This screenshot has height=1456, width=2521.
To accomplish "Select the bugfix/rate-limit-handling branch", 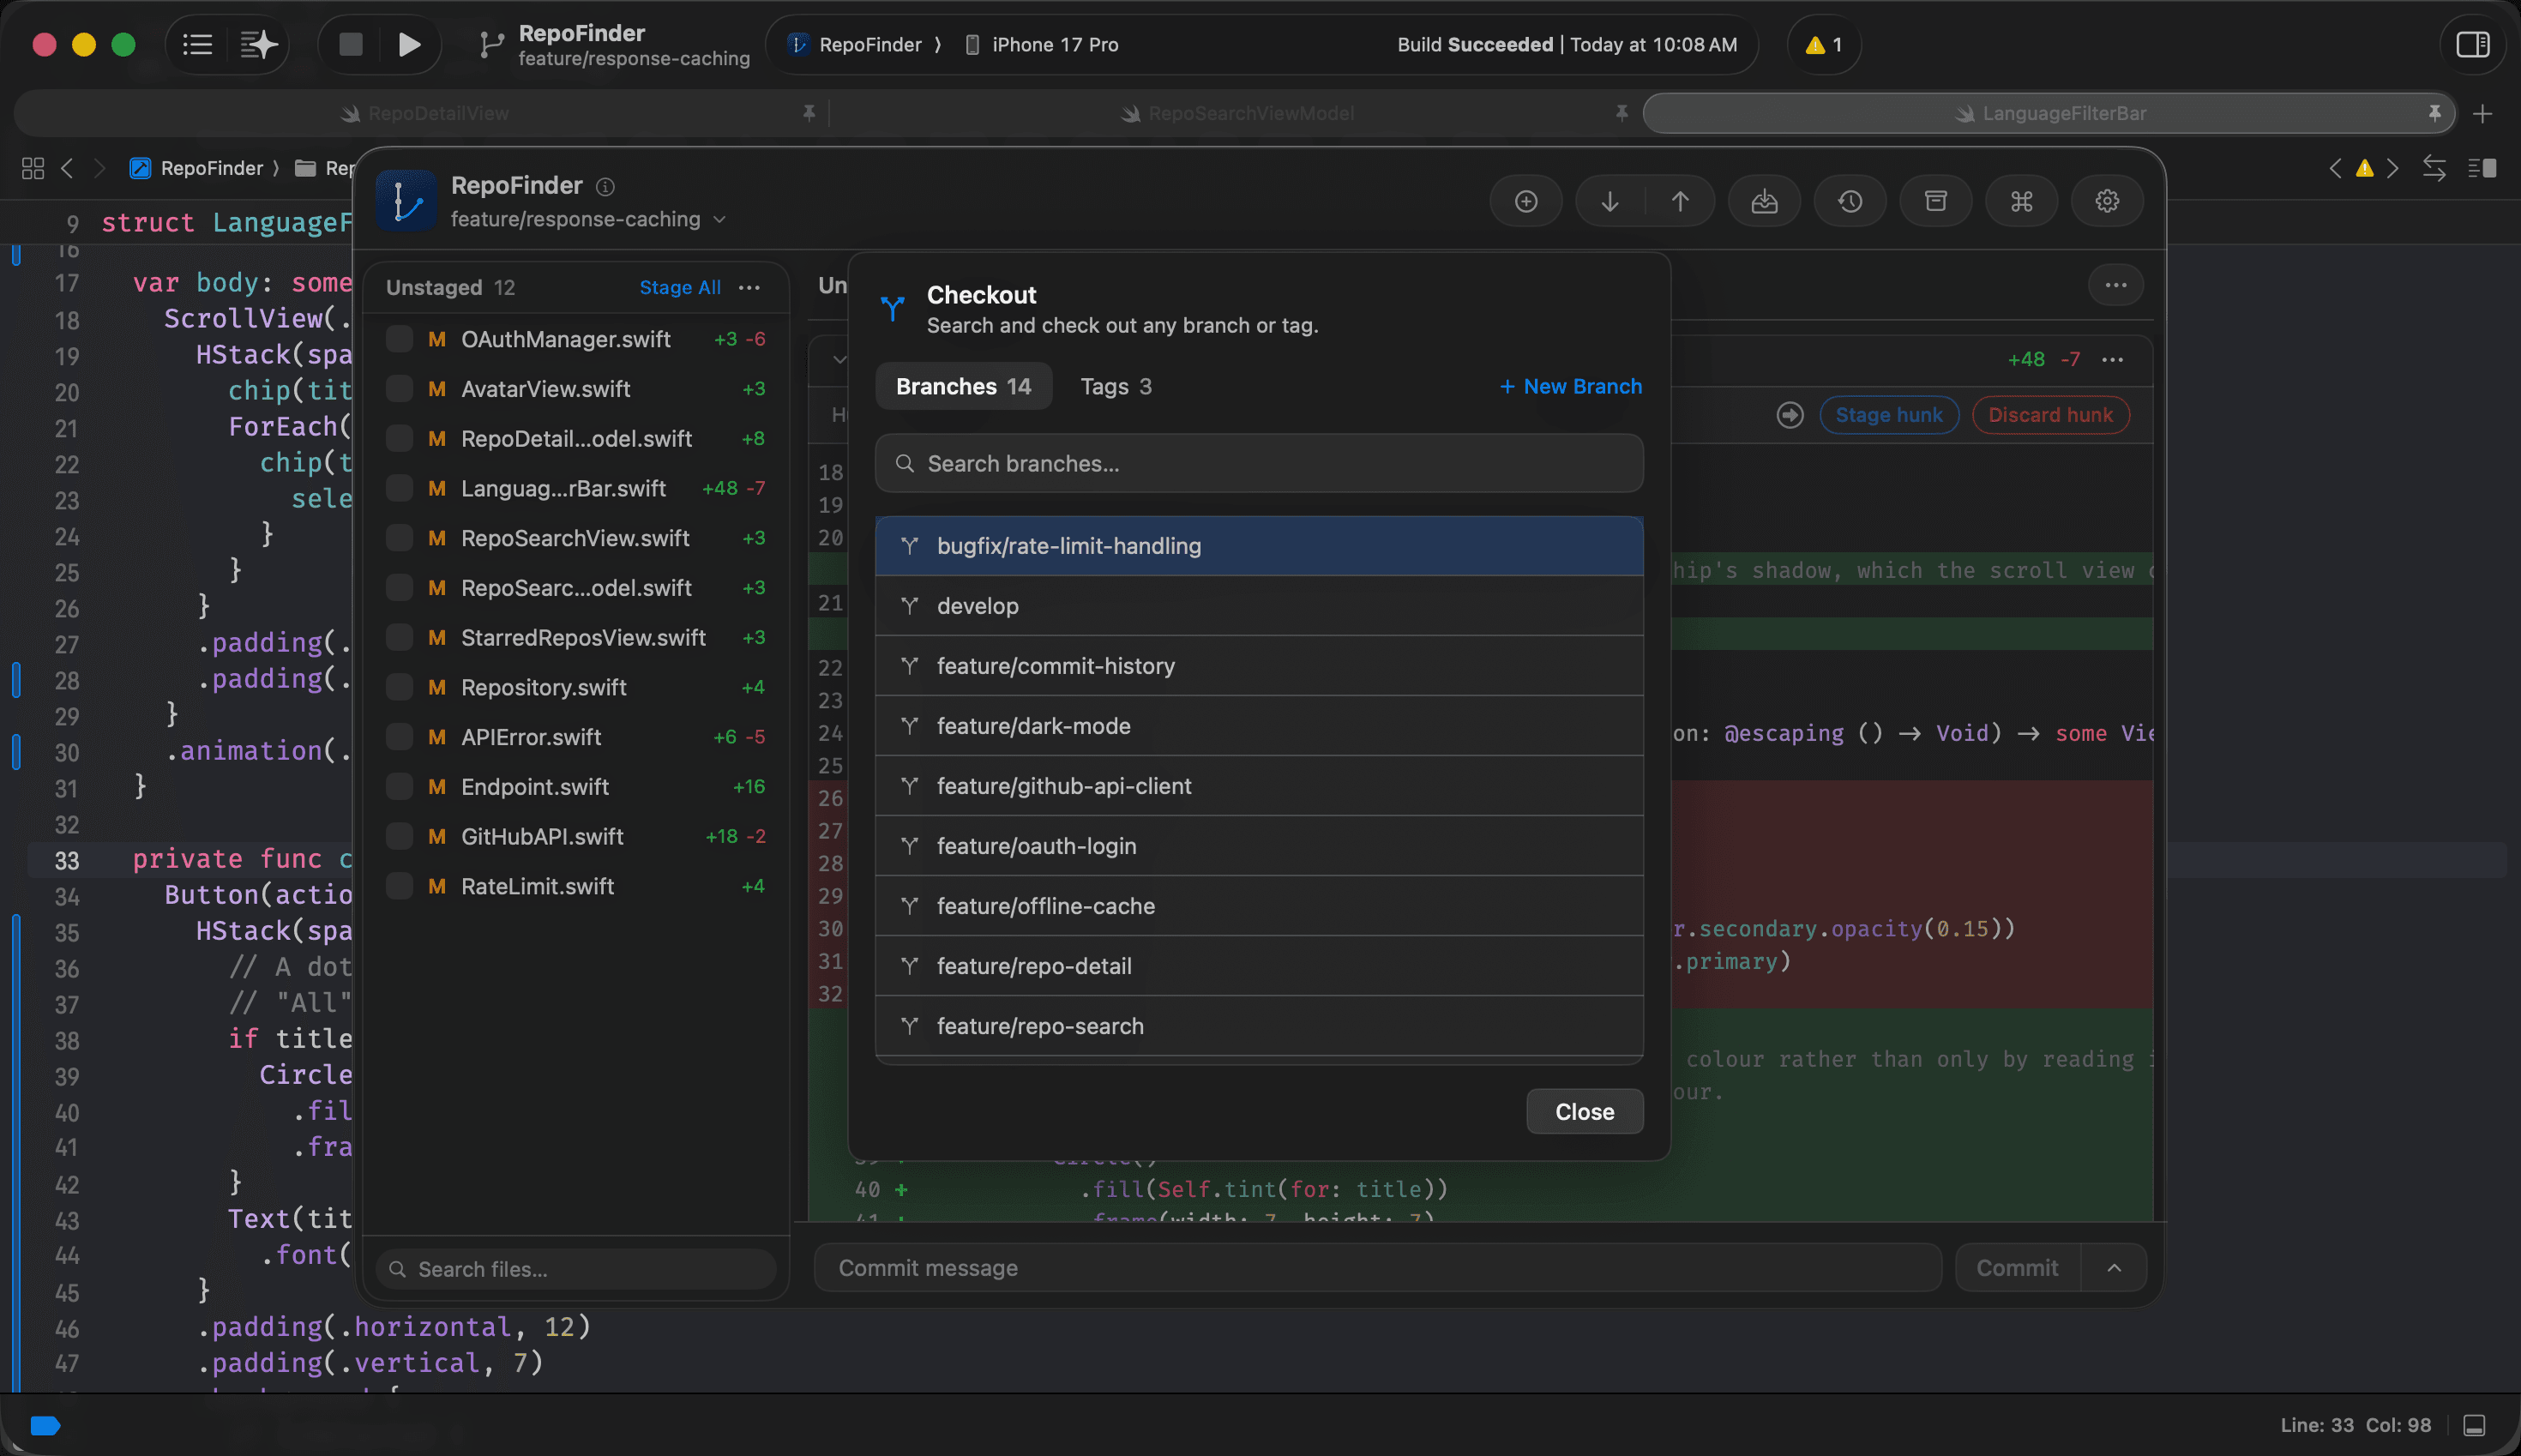I will pos(1259,546).
